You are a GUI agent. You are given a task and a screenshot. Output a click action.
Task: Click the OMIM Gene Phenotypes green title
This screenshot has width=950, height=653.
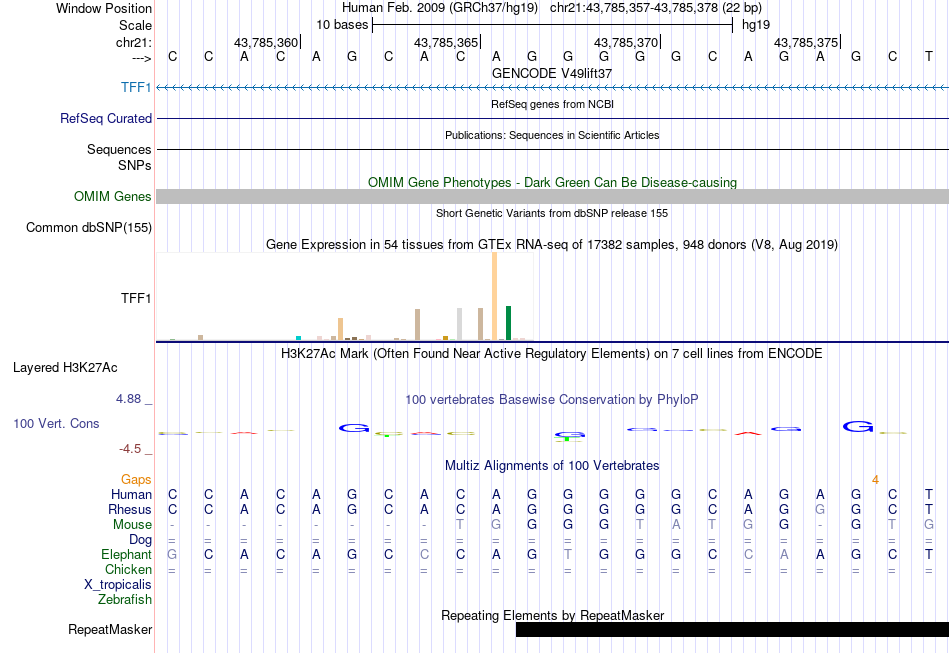(x=552, y=182)
